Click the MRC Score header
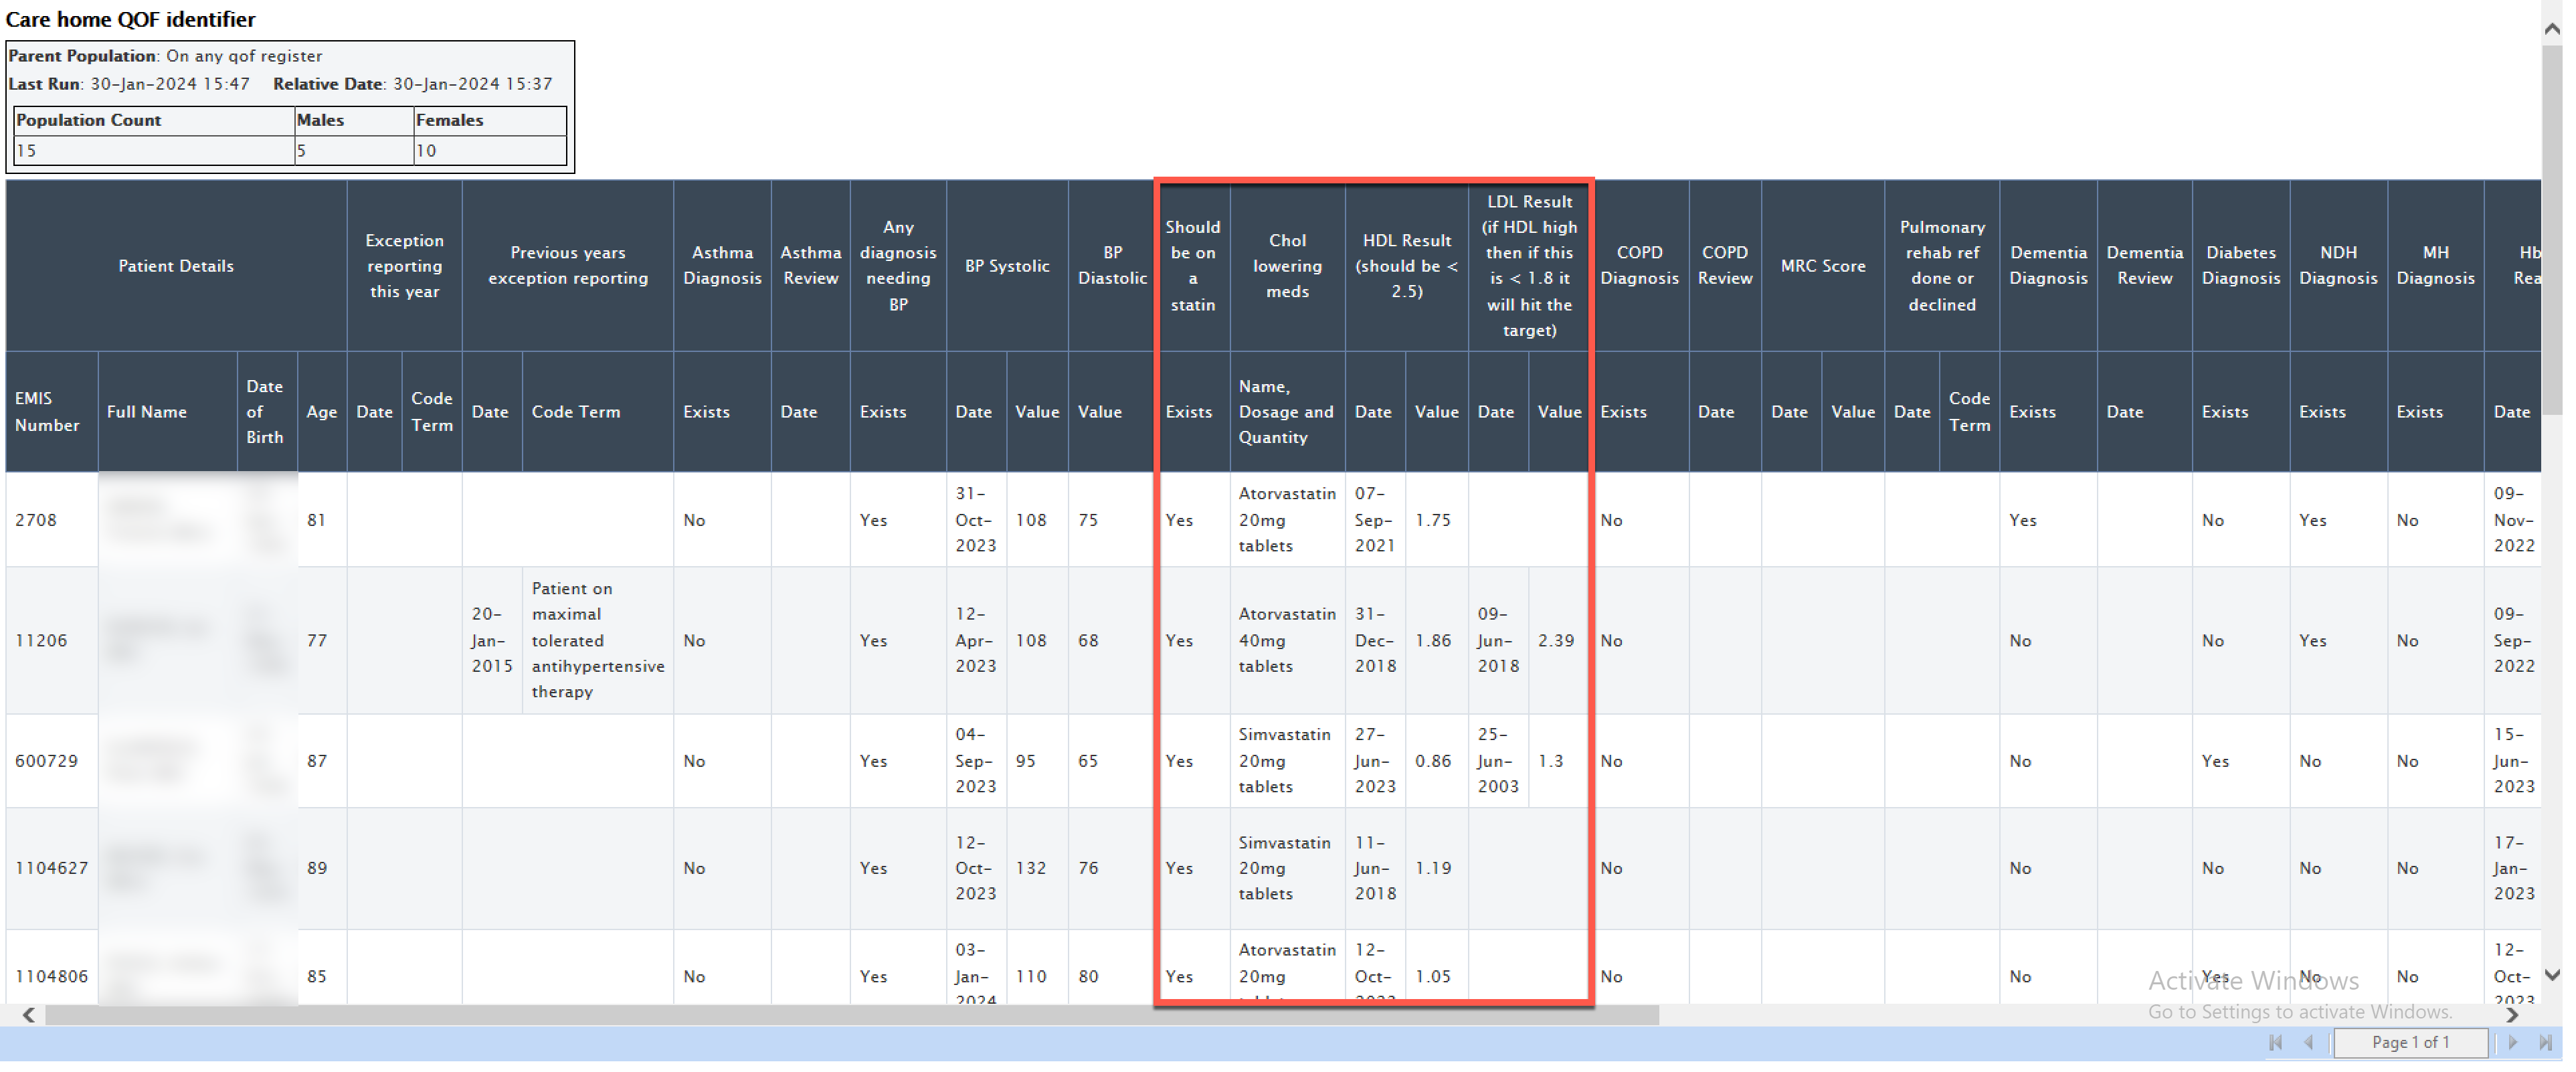 tap(1823, 266)
